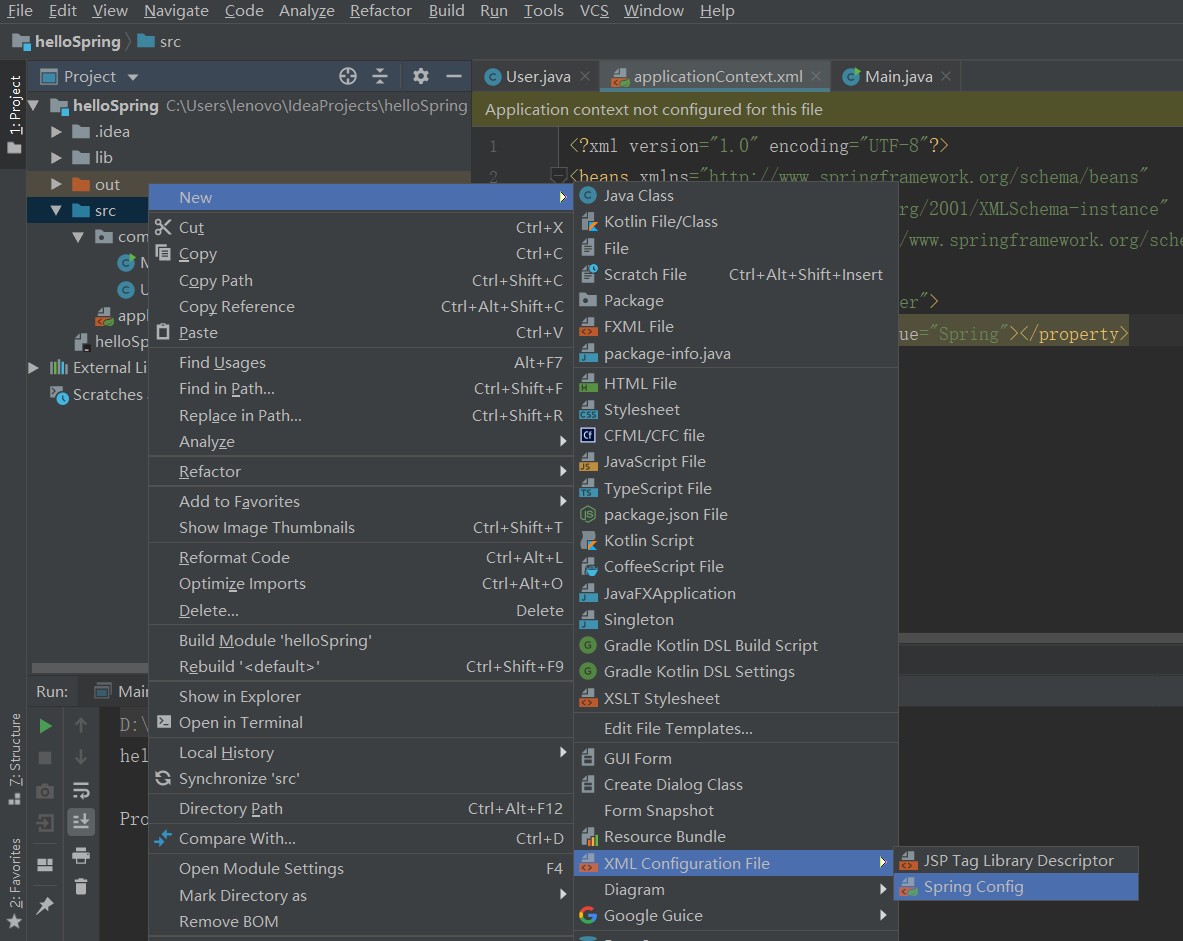
Task: Click Paste in the context menu
Action: pyautogui.click(x=361, y=333)
